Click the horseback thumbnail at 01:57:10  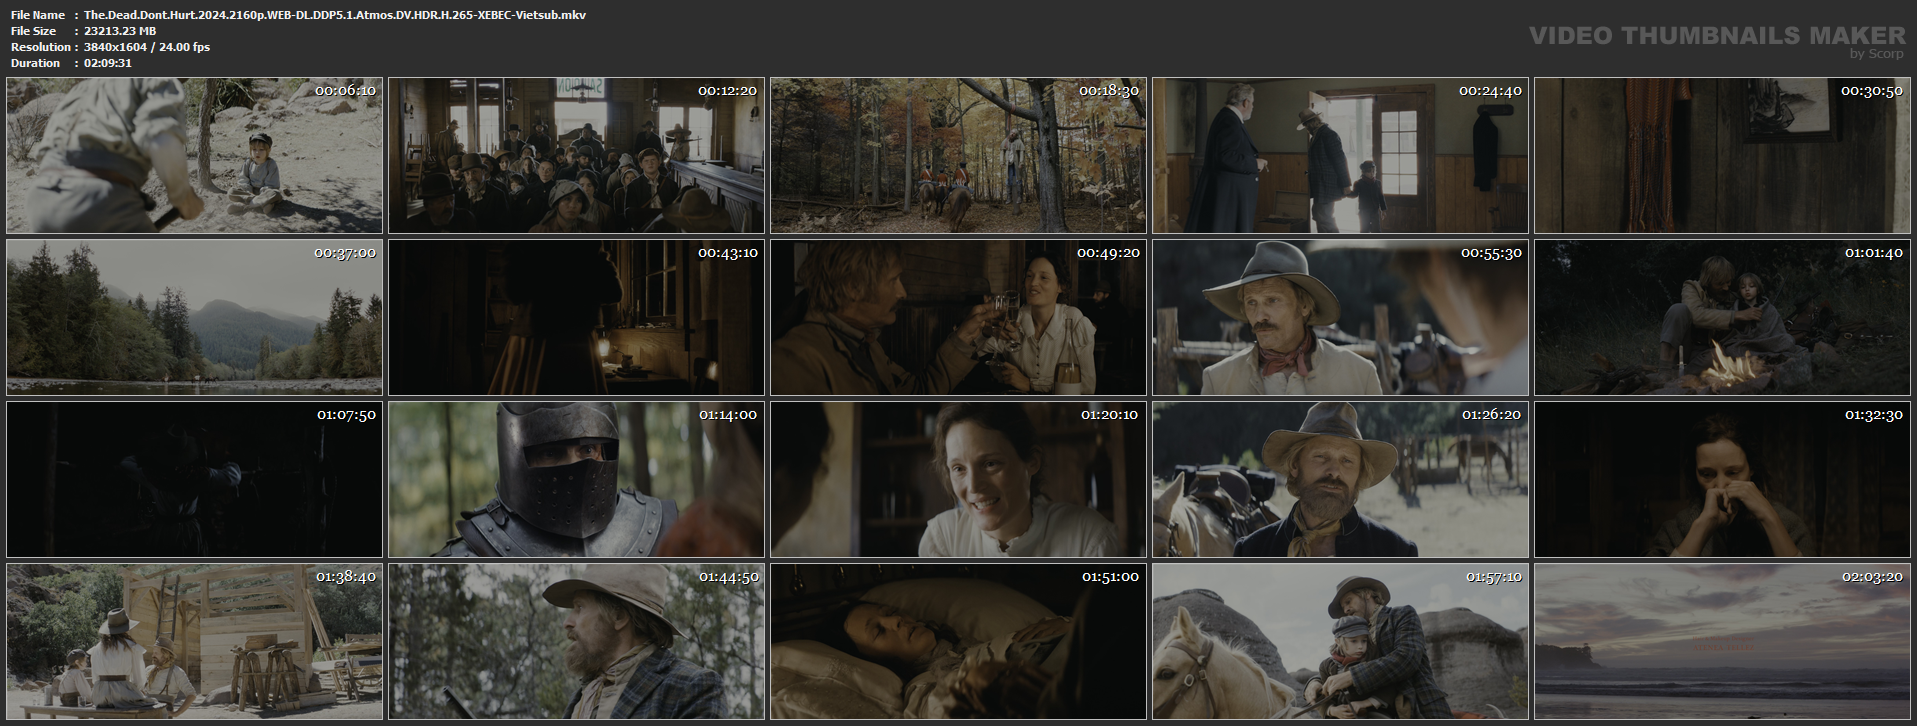click(1340, 641)
